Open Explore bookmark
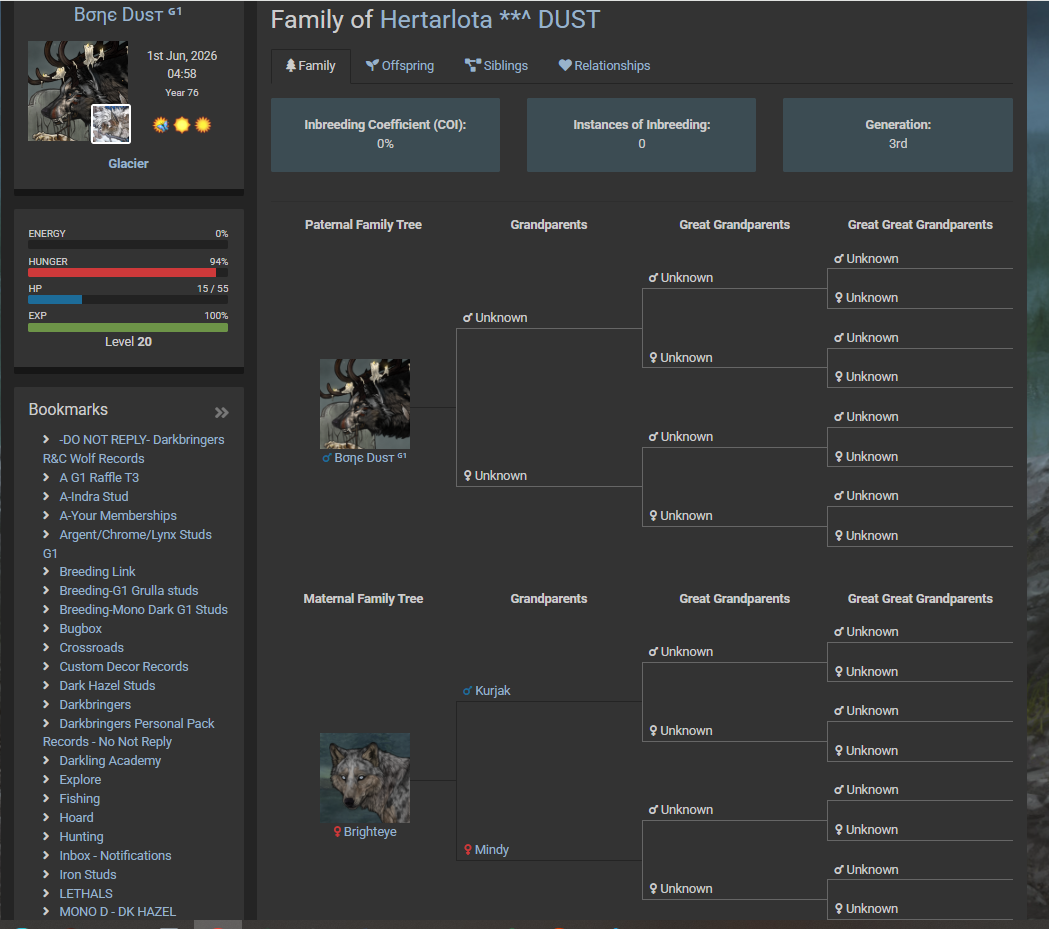 (x=80, y=780)
